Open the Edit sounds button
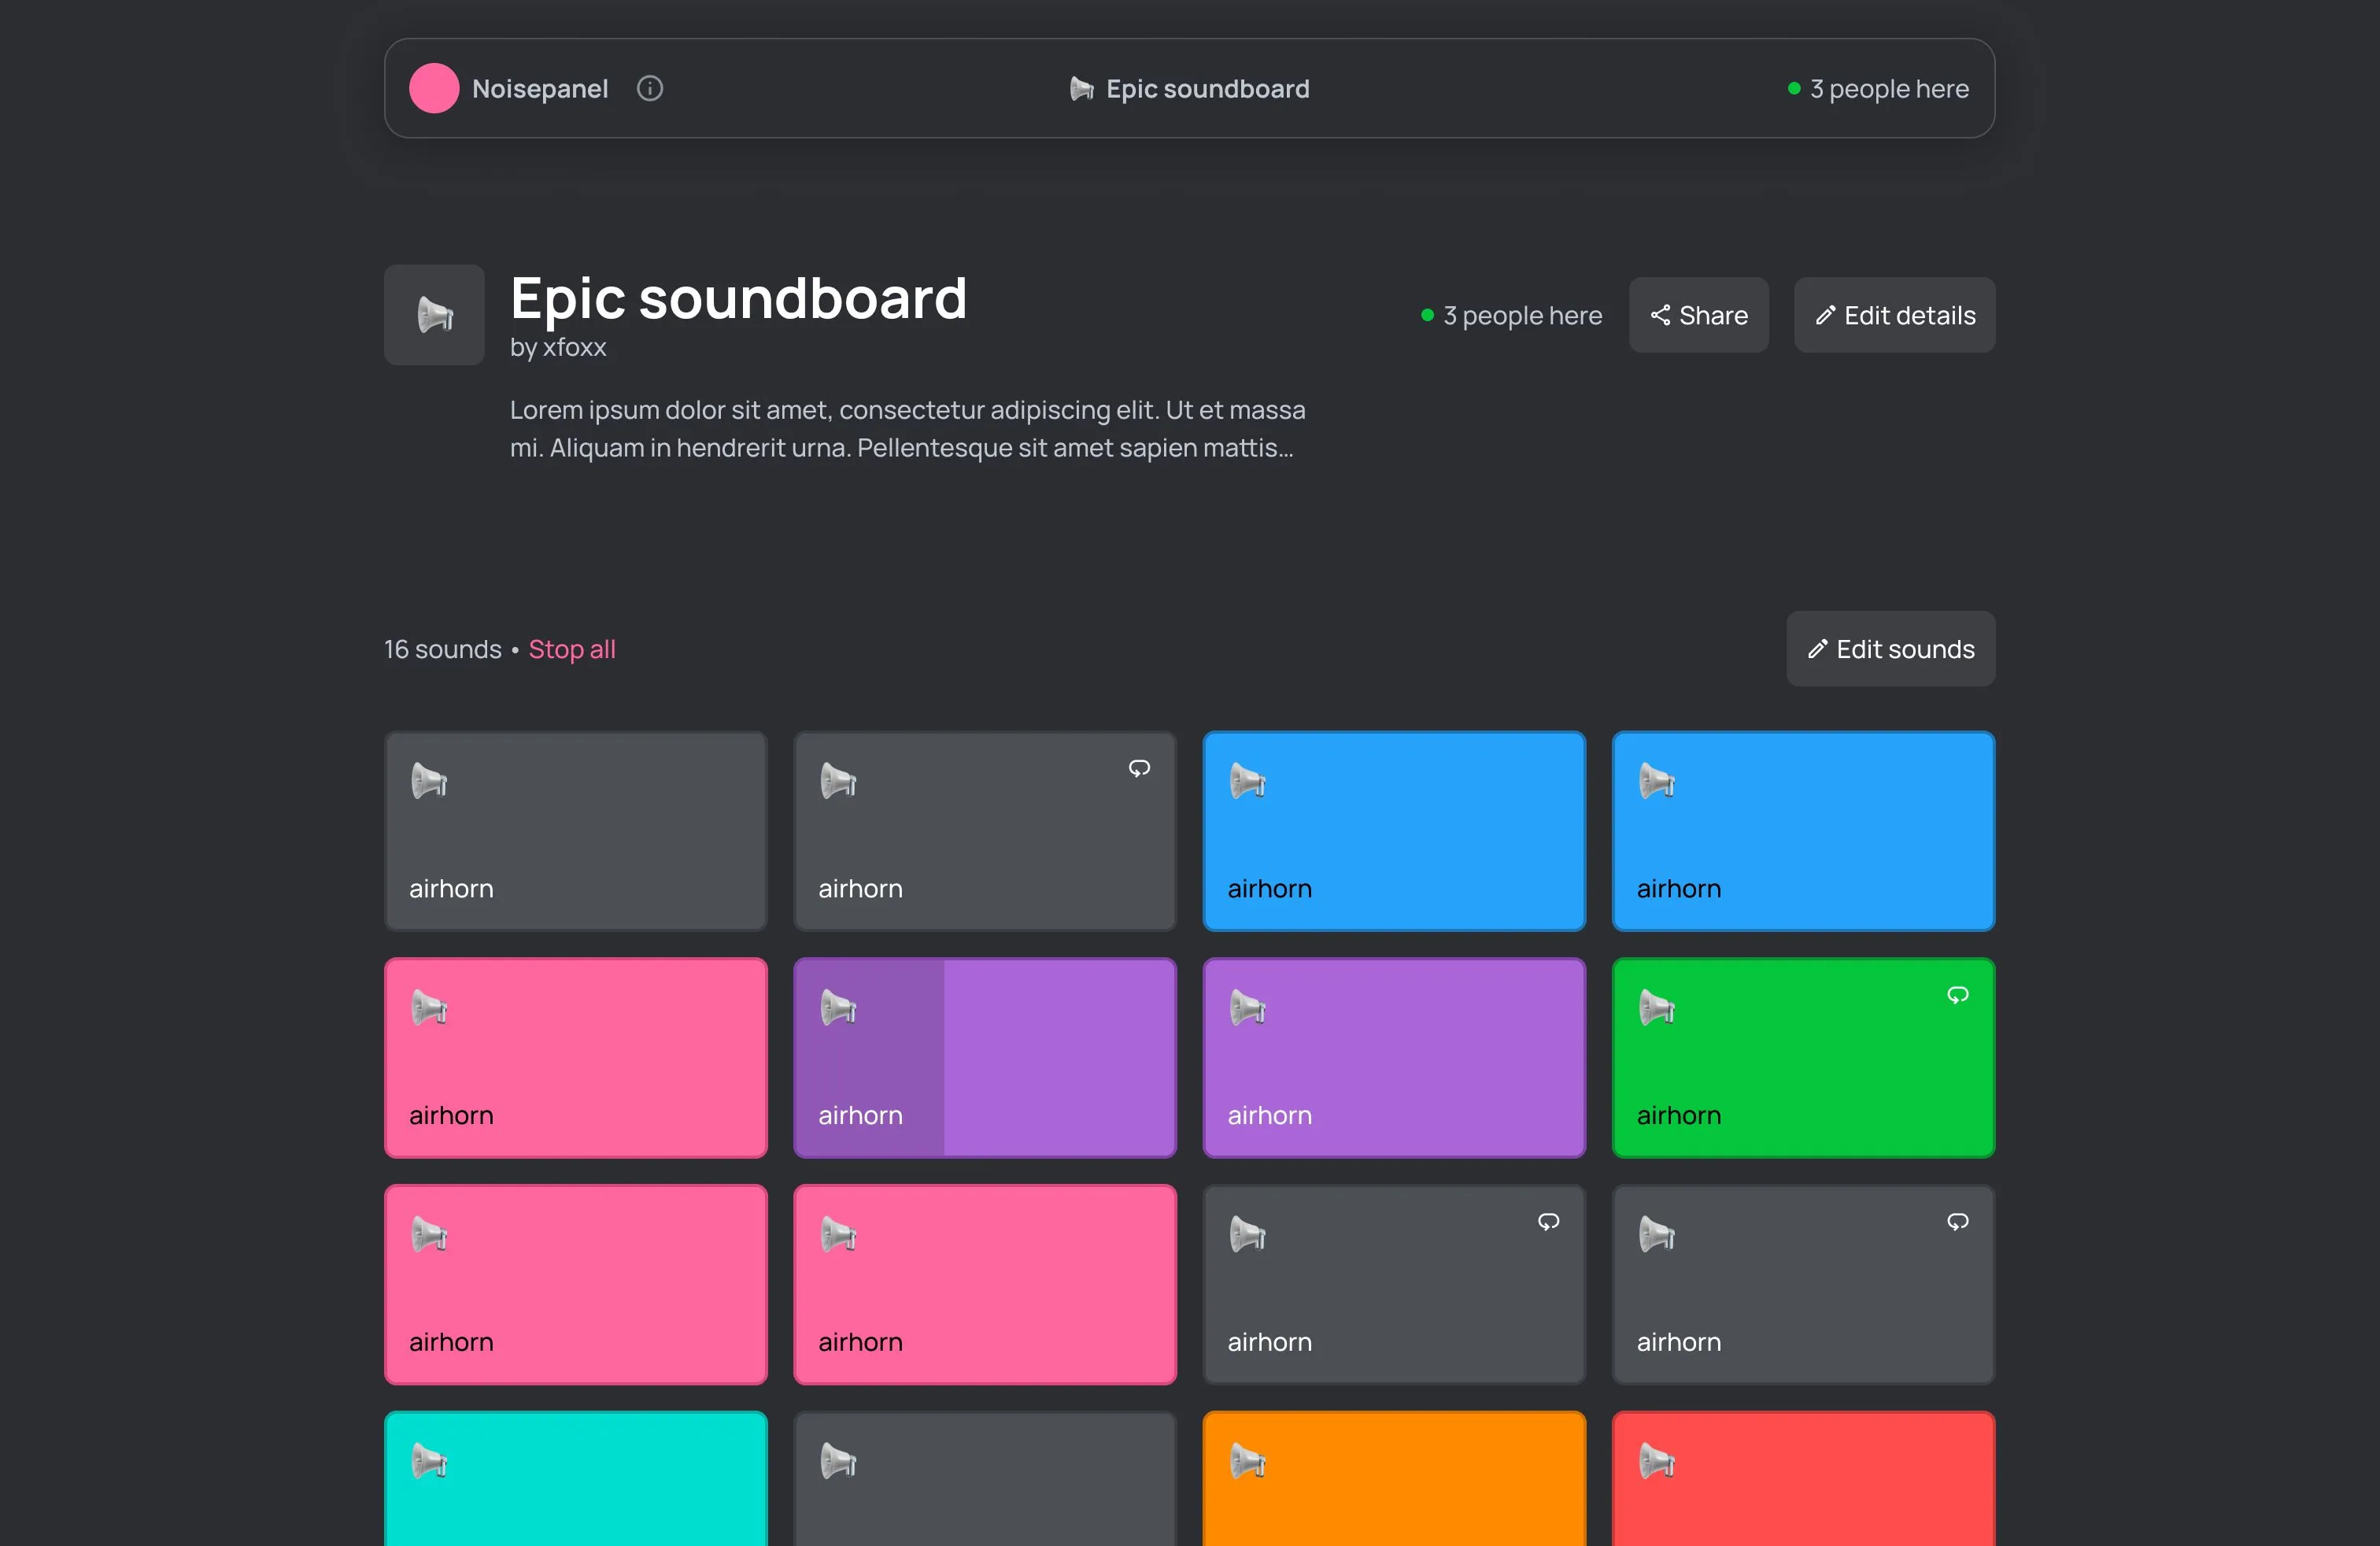The image size is (2380, 1546). coord(1890,649)
